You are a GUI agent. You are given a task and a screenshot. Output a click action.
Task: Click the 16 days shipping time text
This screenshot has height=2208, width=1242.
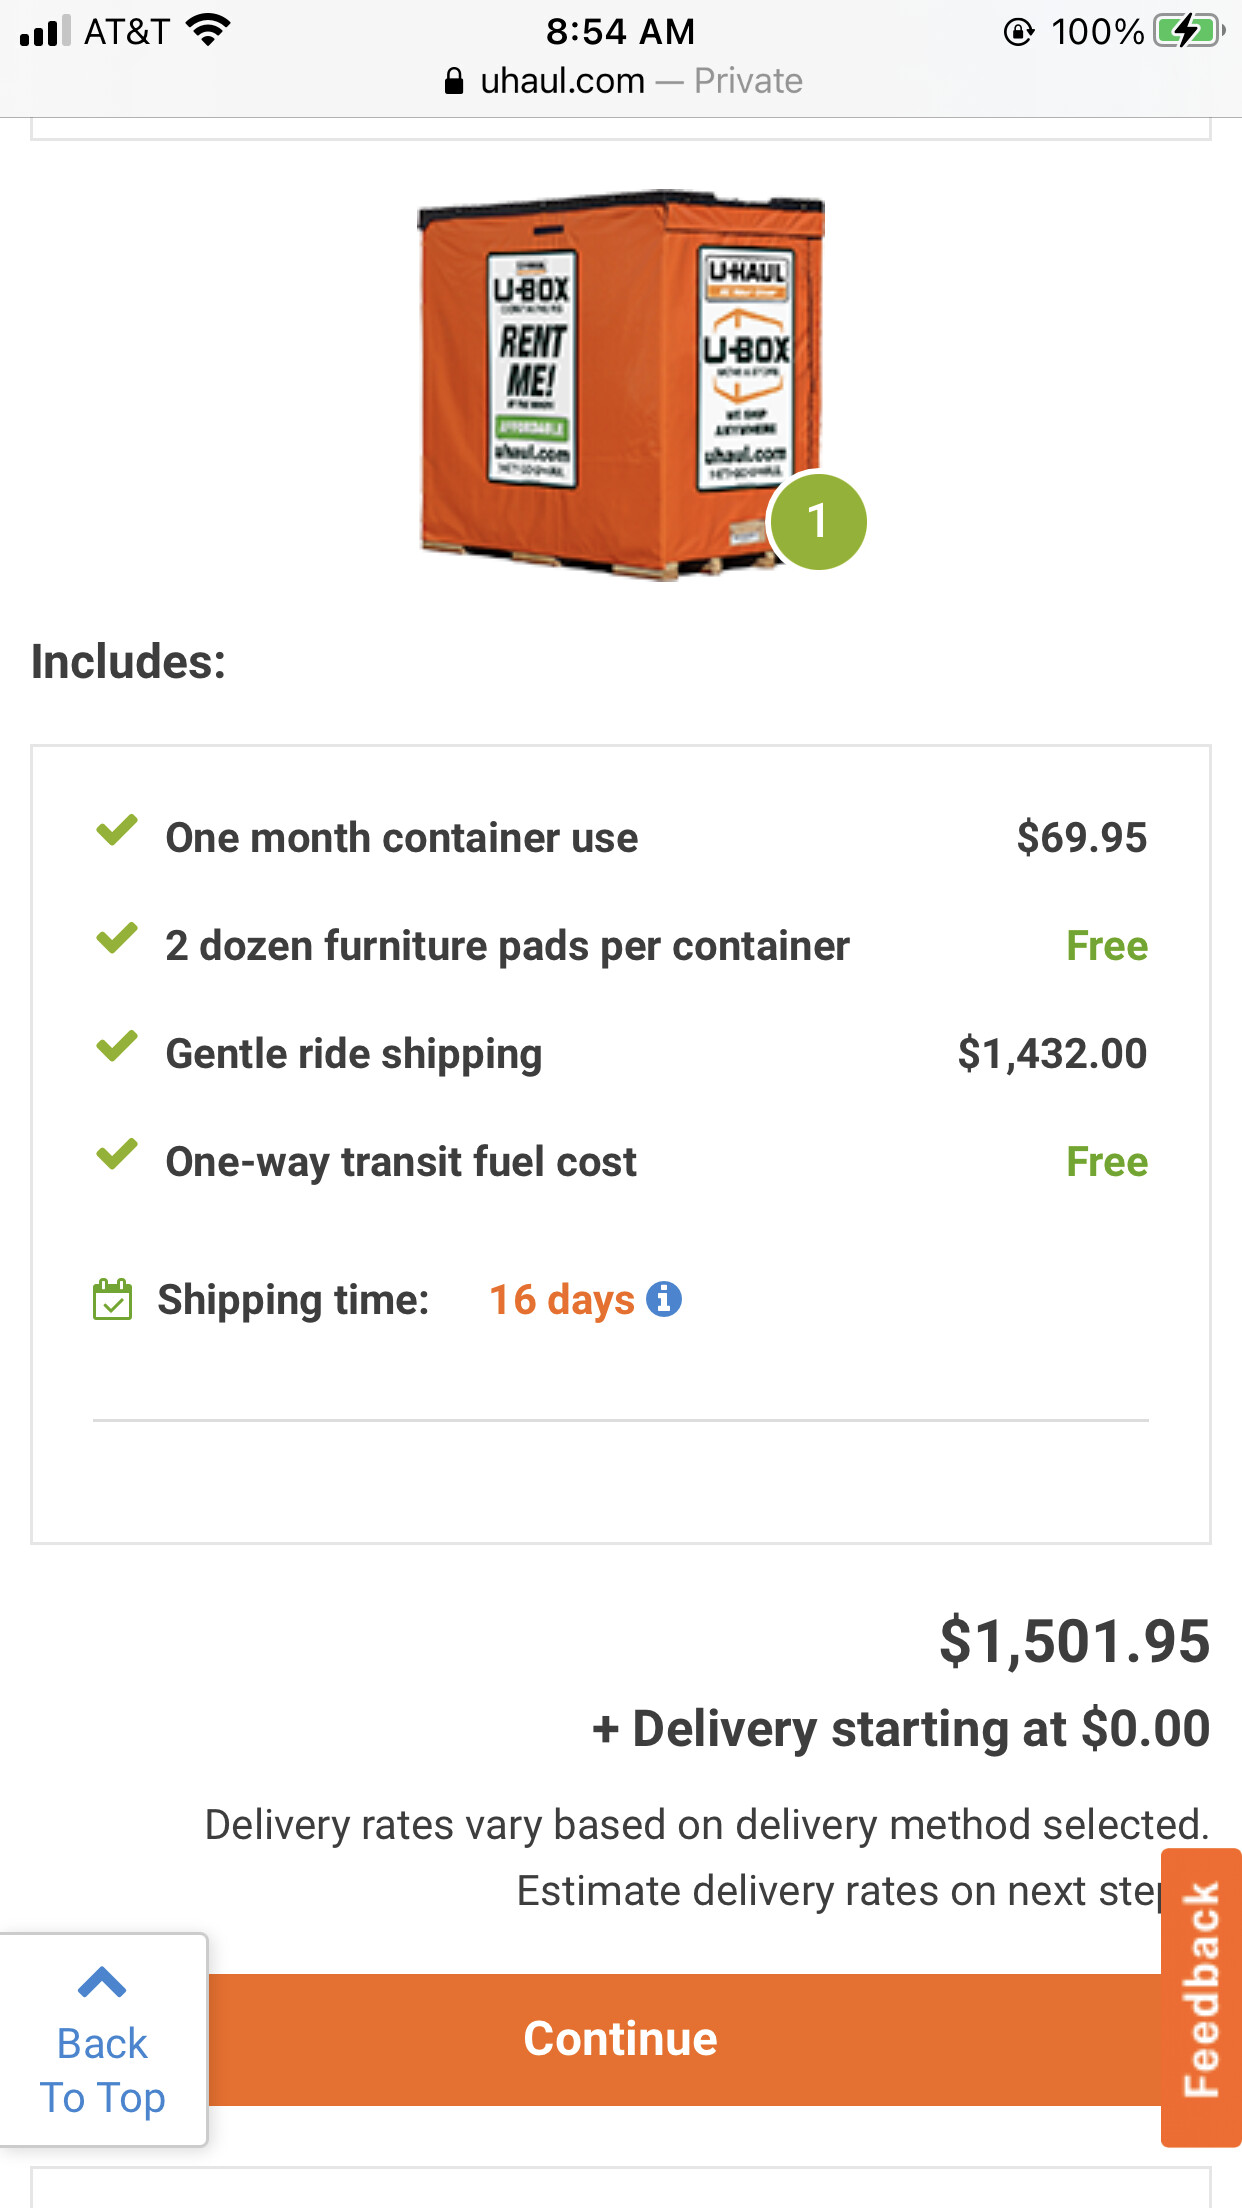[x=561, y=1300]
